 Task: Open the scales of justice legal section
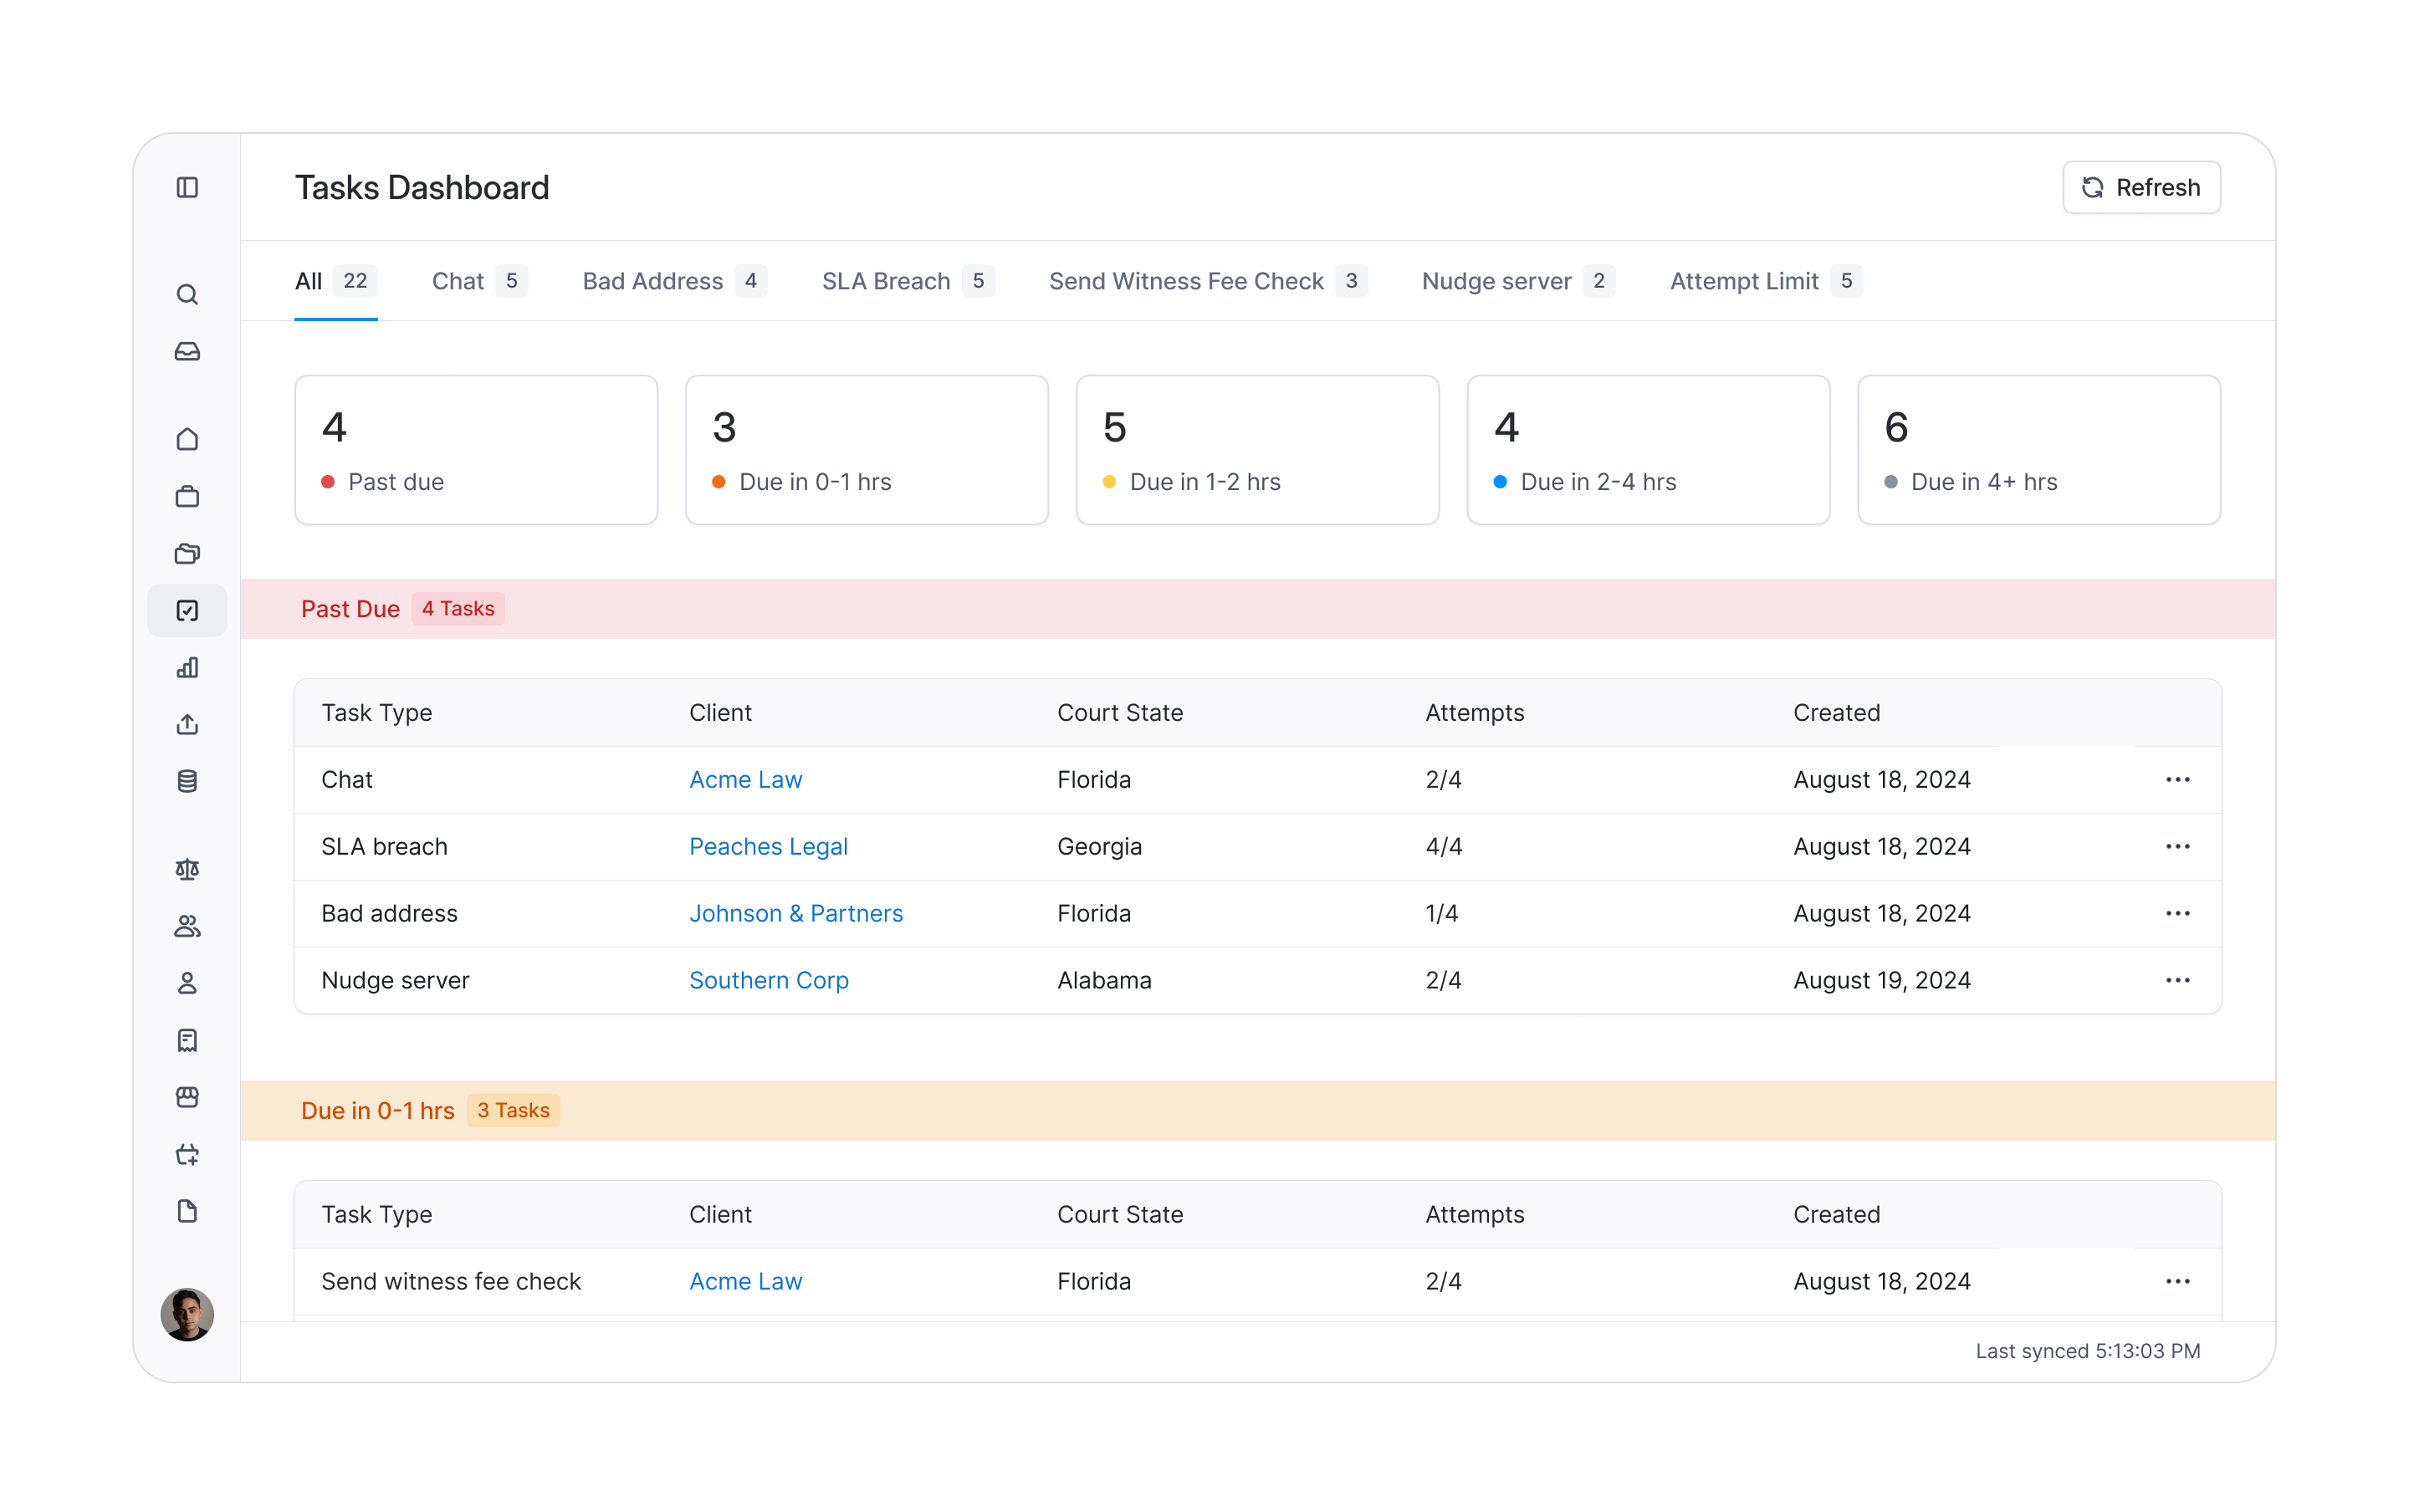(x=187, y=869)
